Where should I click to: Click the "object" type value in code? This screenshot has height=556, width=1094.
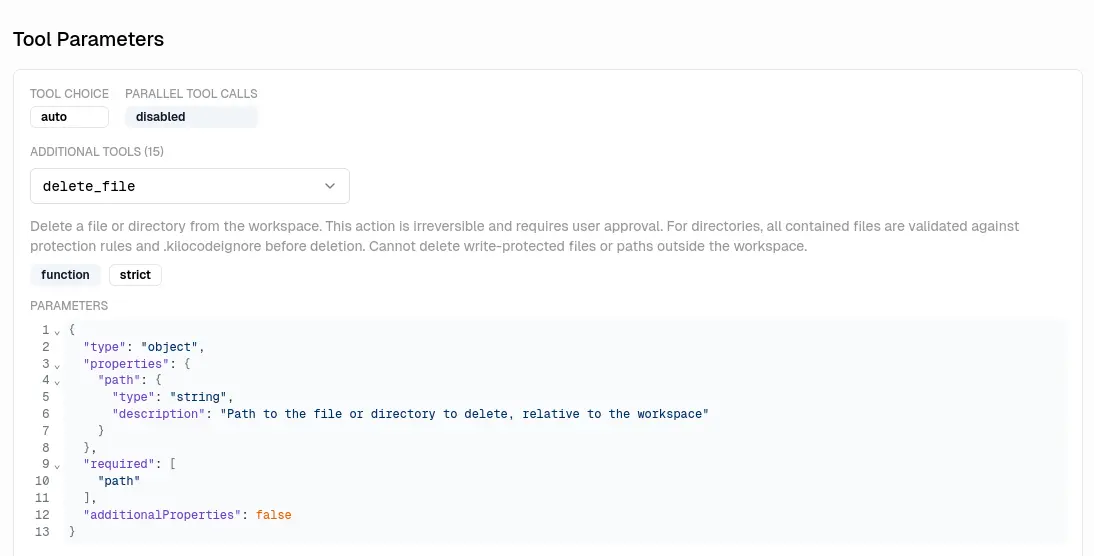click(172, 347)
